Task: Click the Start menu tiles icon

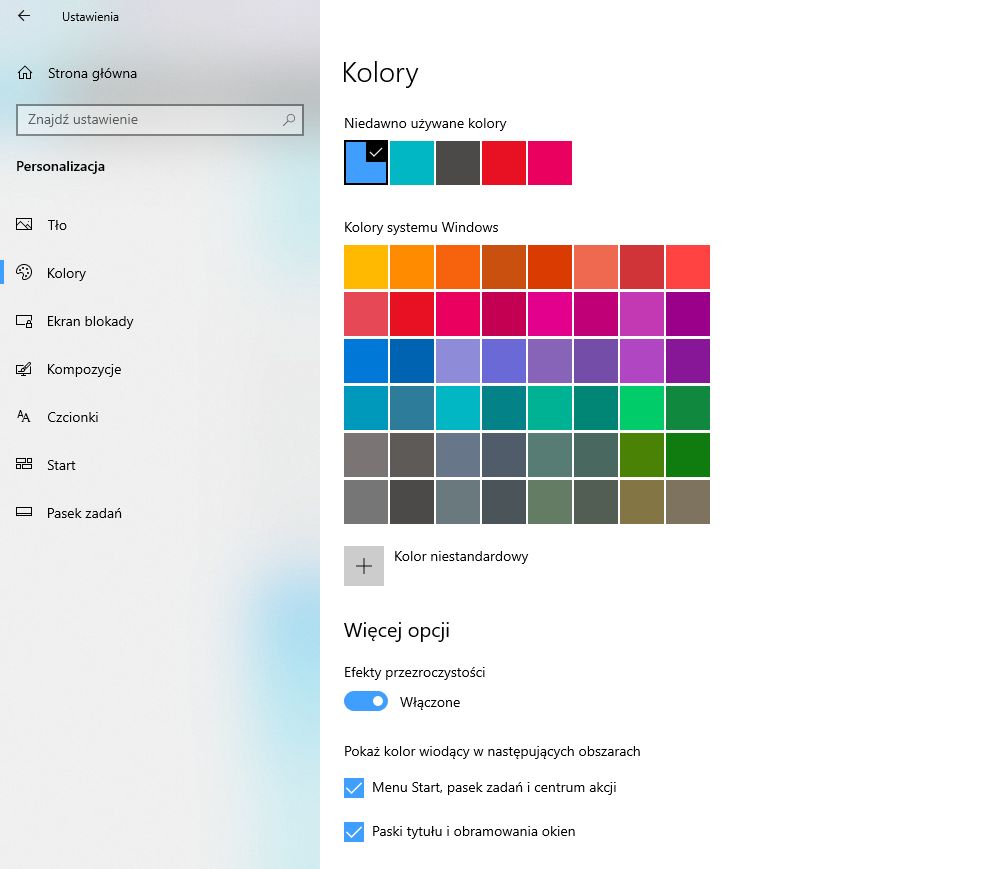Action: pyautogui.click(x=24, y=465)
